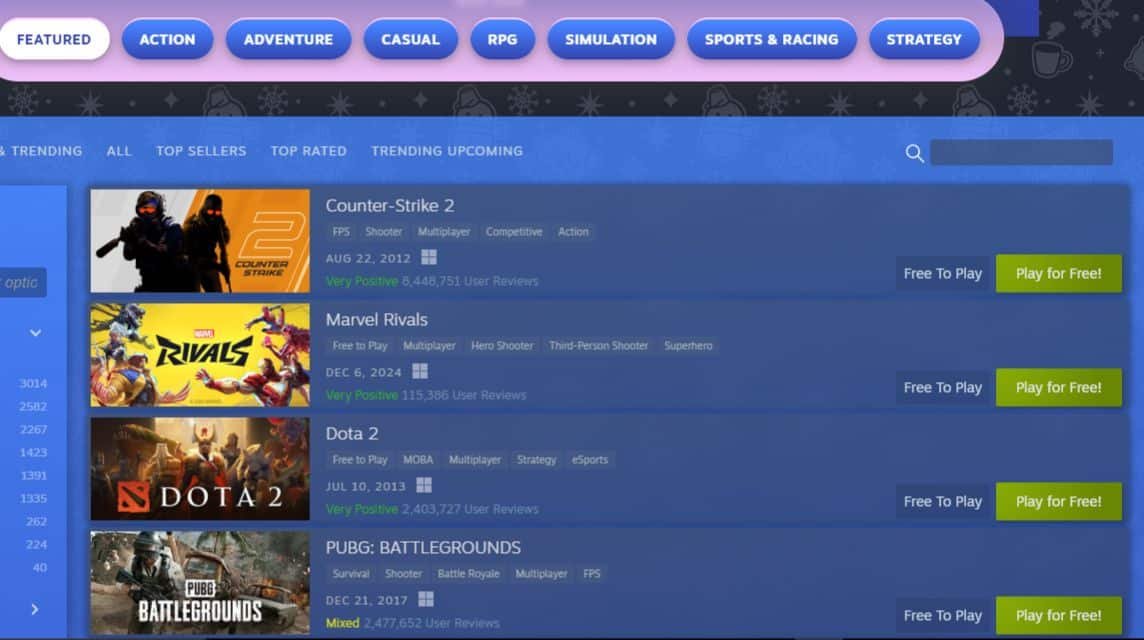Click the MOBA tag on Dota 2
This screenshot has height=640, width=1144.
pos(418,460)
